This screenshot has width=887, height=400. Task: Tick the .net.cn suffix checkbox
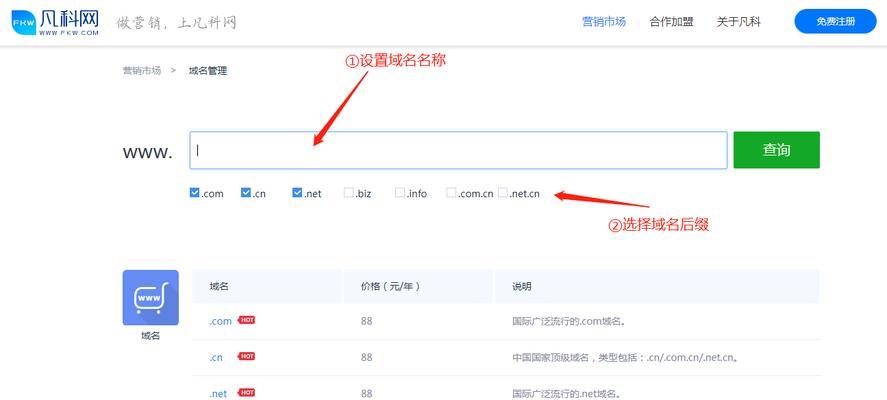(x=503, y=193)
